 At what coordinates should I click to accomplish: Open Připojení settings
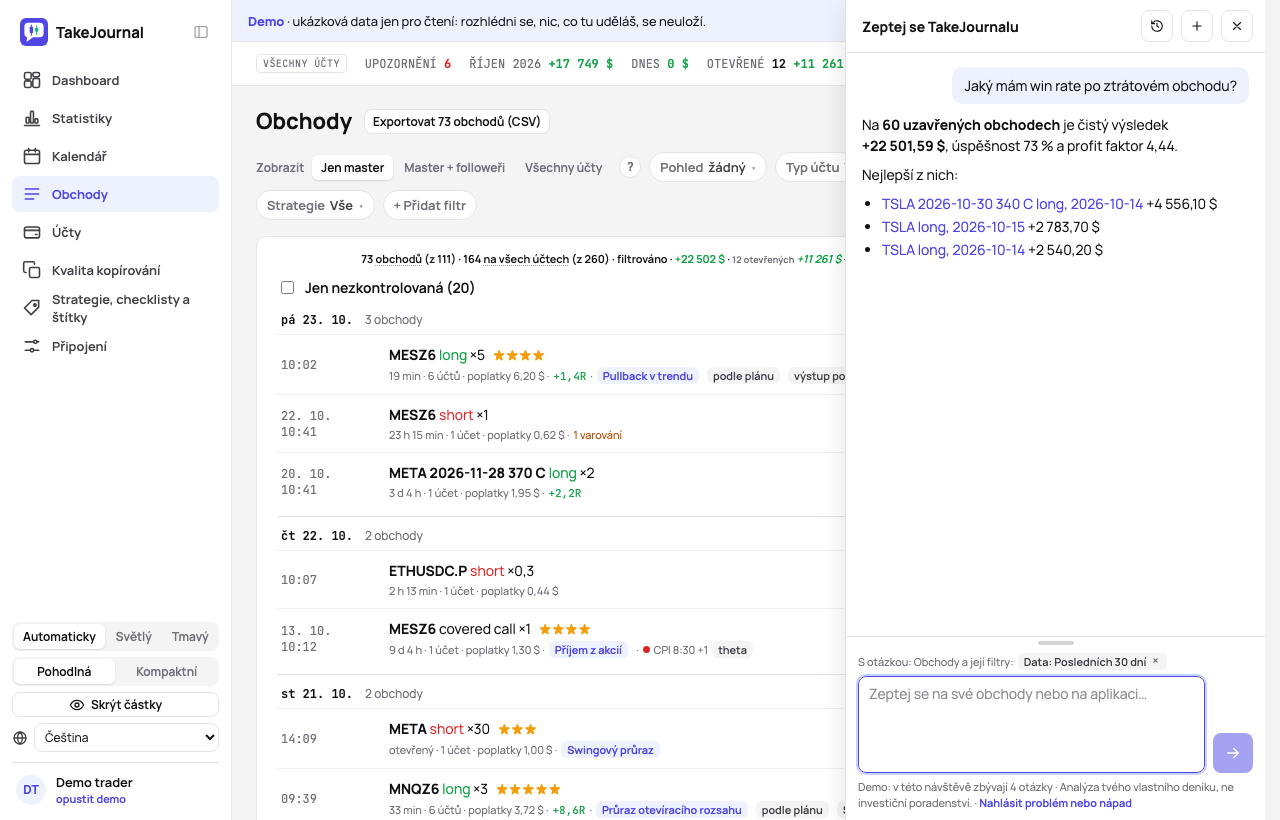click(x=115, y=346)
